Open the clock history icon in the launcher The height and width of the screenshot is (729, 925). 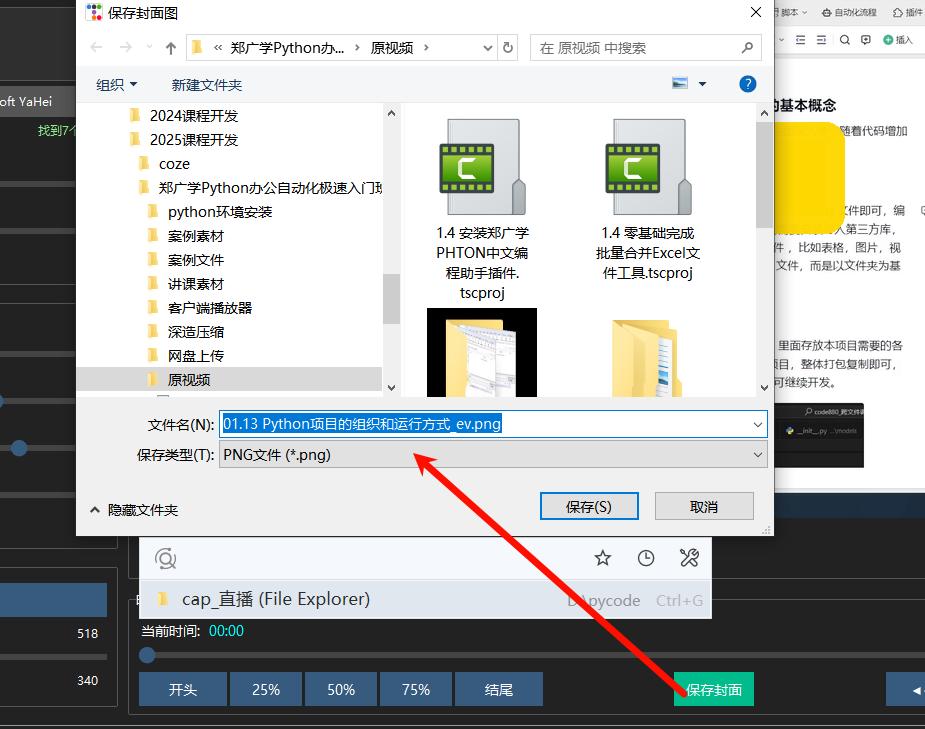coord(646,558)
